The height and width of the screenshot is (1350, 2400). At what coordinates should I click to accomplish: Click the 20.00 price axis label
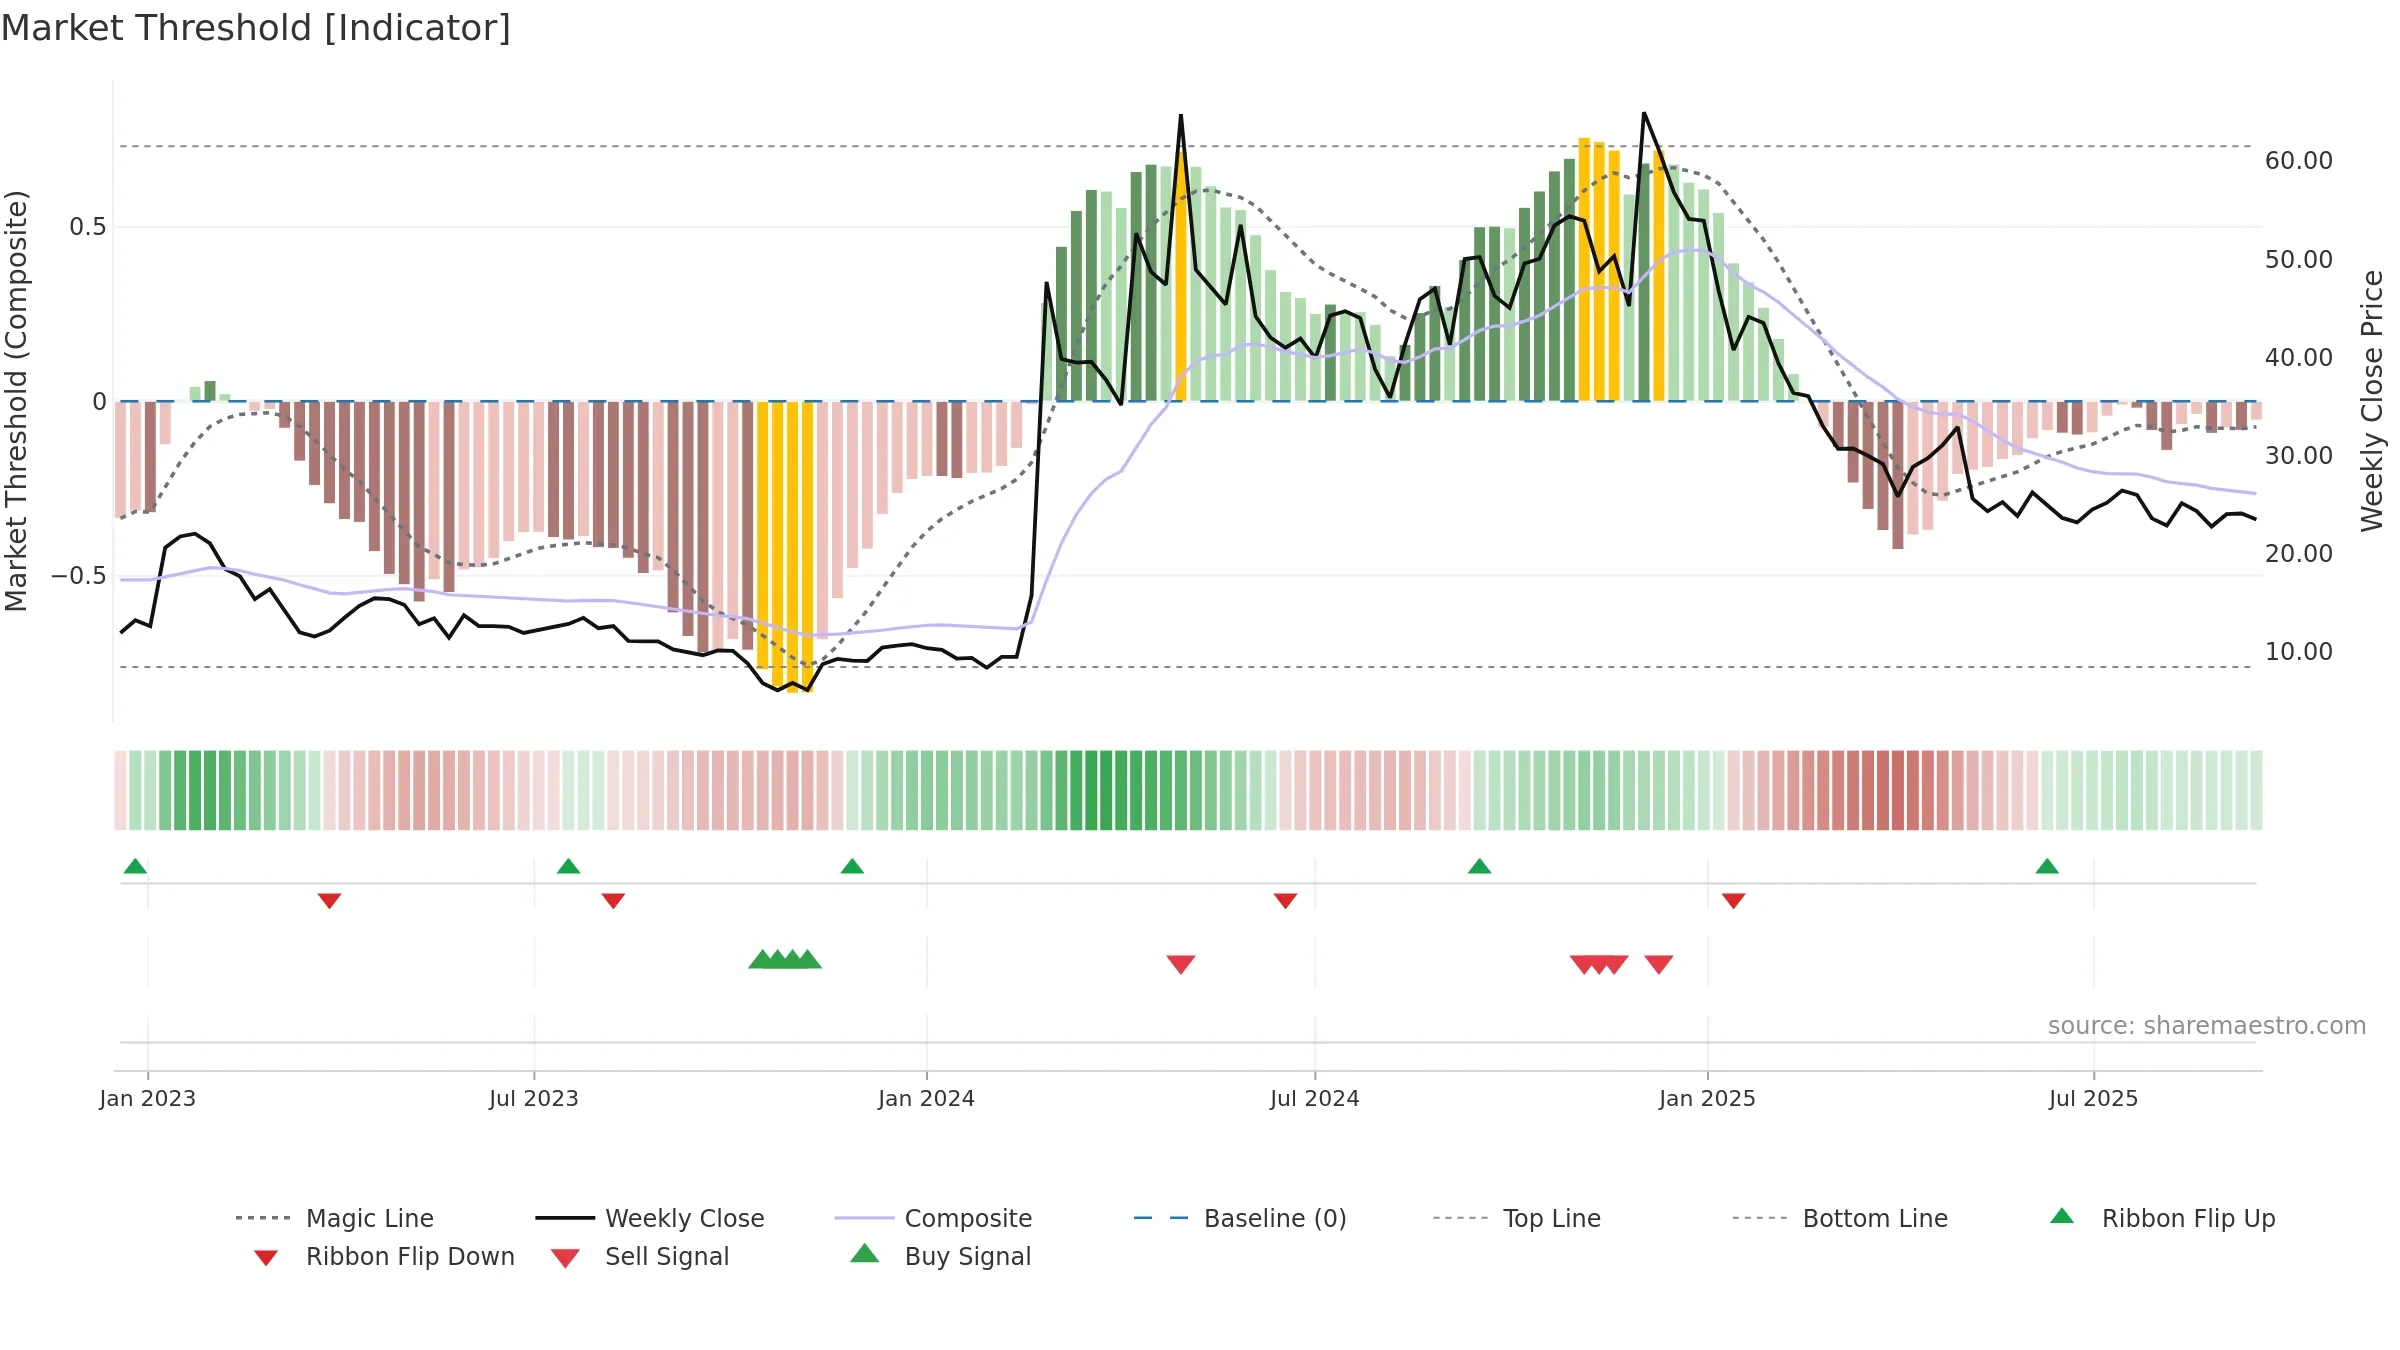tap(2299, 553)
